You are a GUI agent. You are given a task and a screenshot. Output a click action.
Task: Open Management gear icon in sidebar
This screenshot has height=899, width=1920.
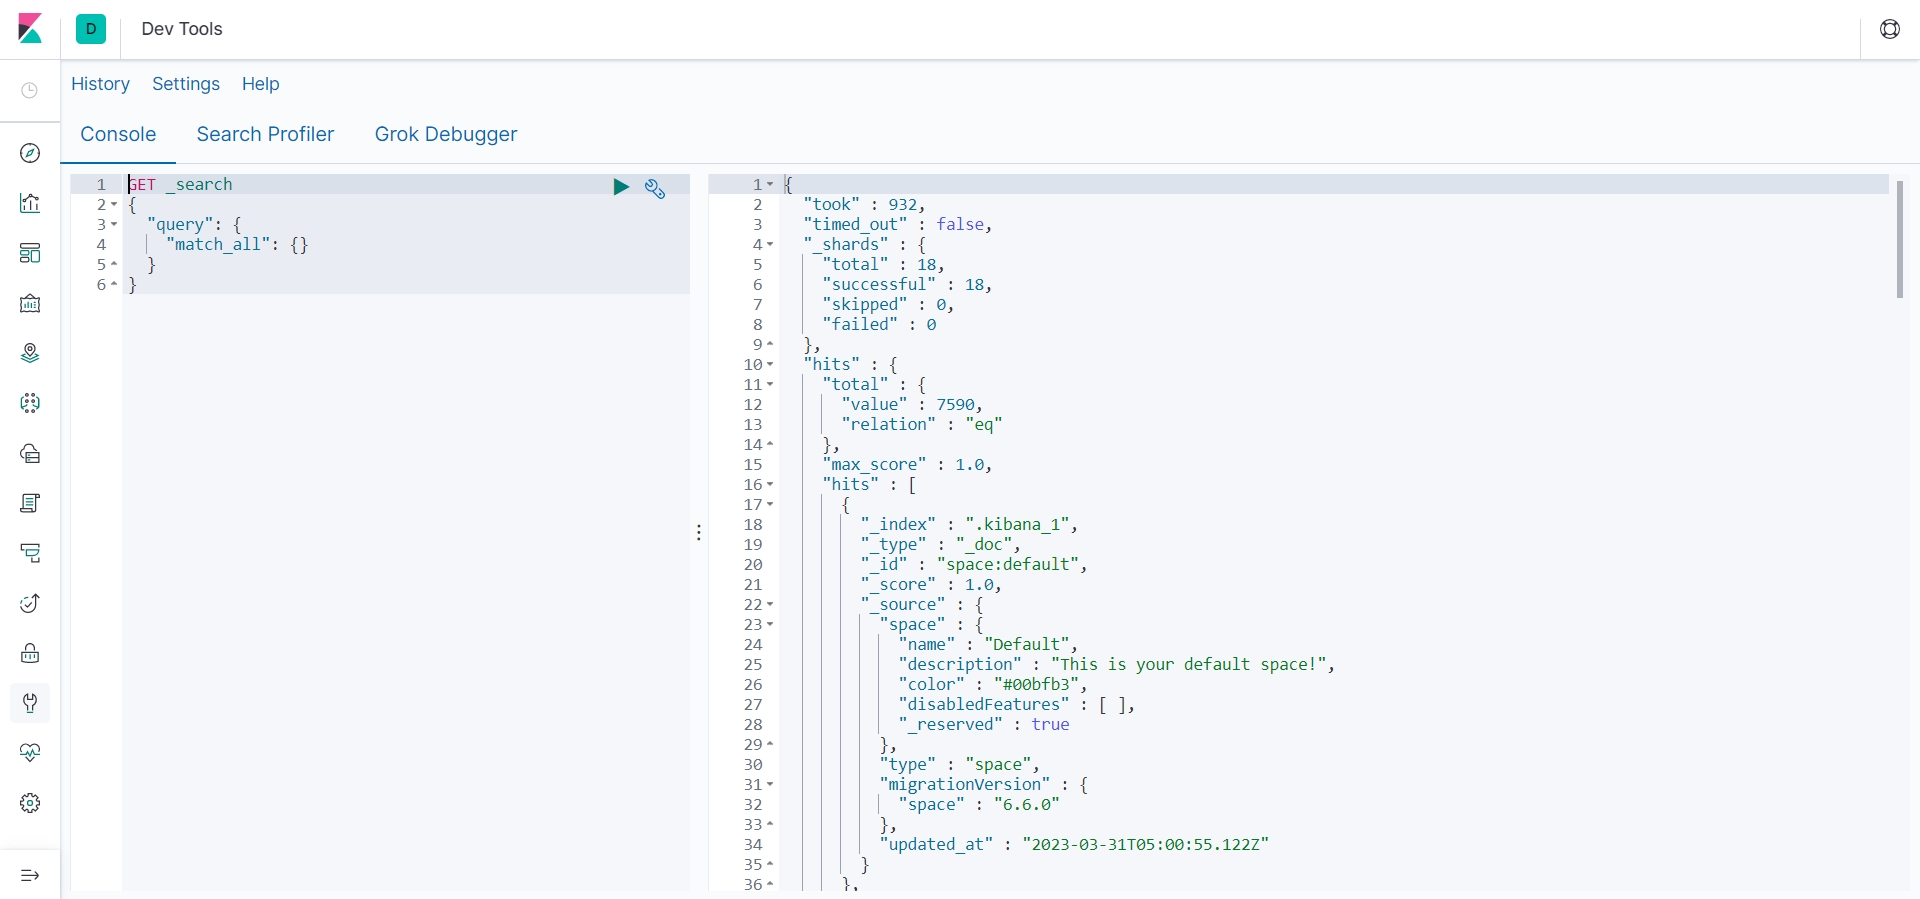[x=30, y=803]
